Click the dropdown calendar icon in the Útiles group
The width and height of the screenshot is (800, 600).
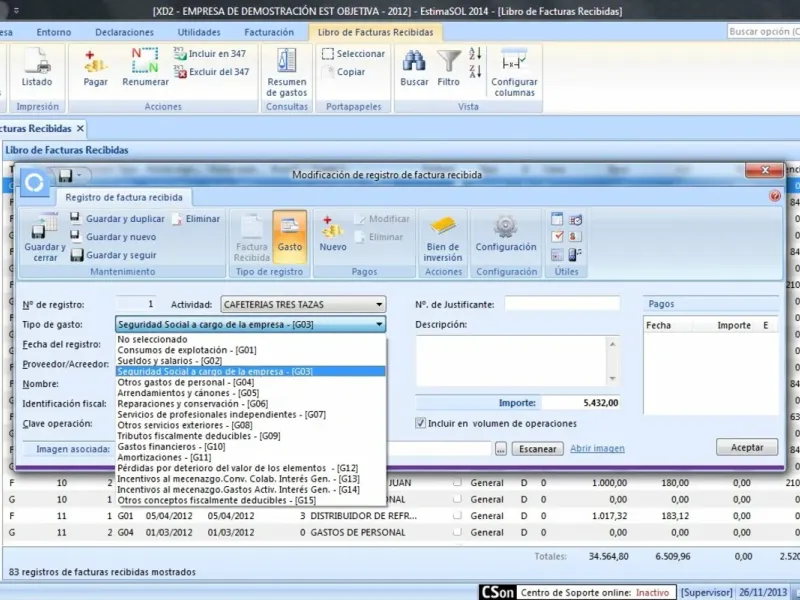click(557, 254)
